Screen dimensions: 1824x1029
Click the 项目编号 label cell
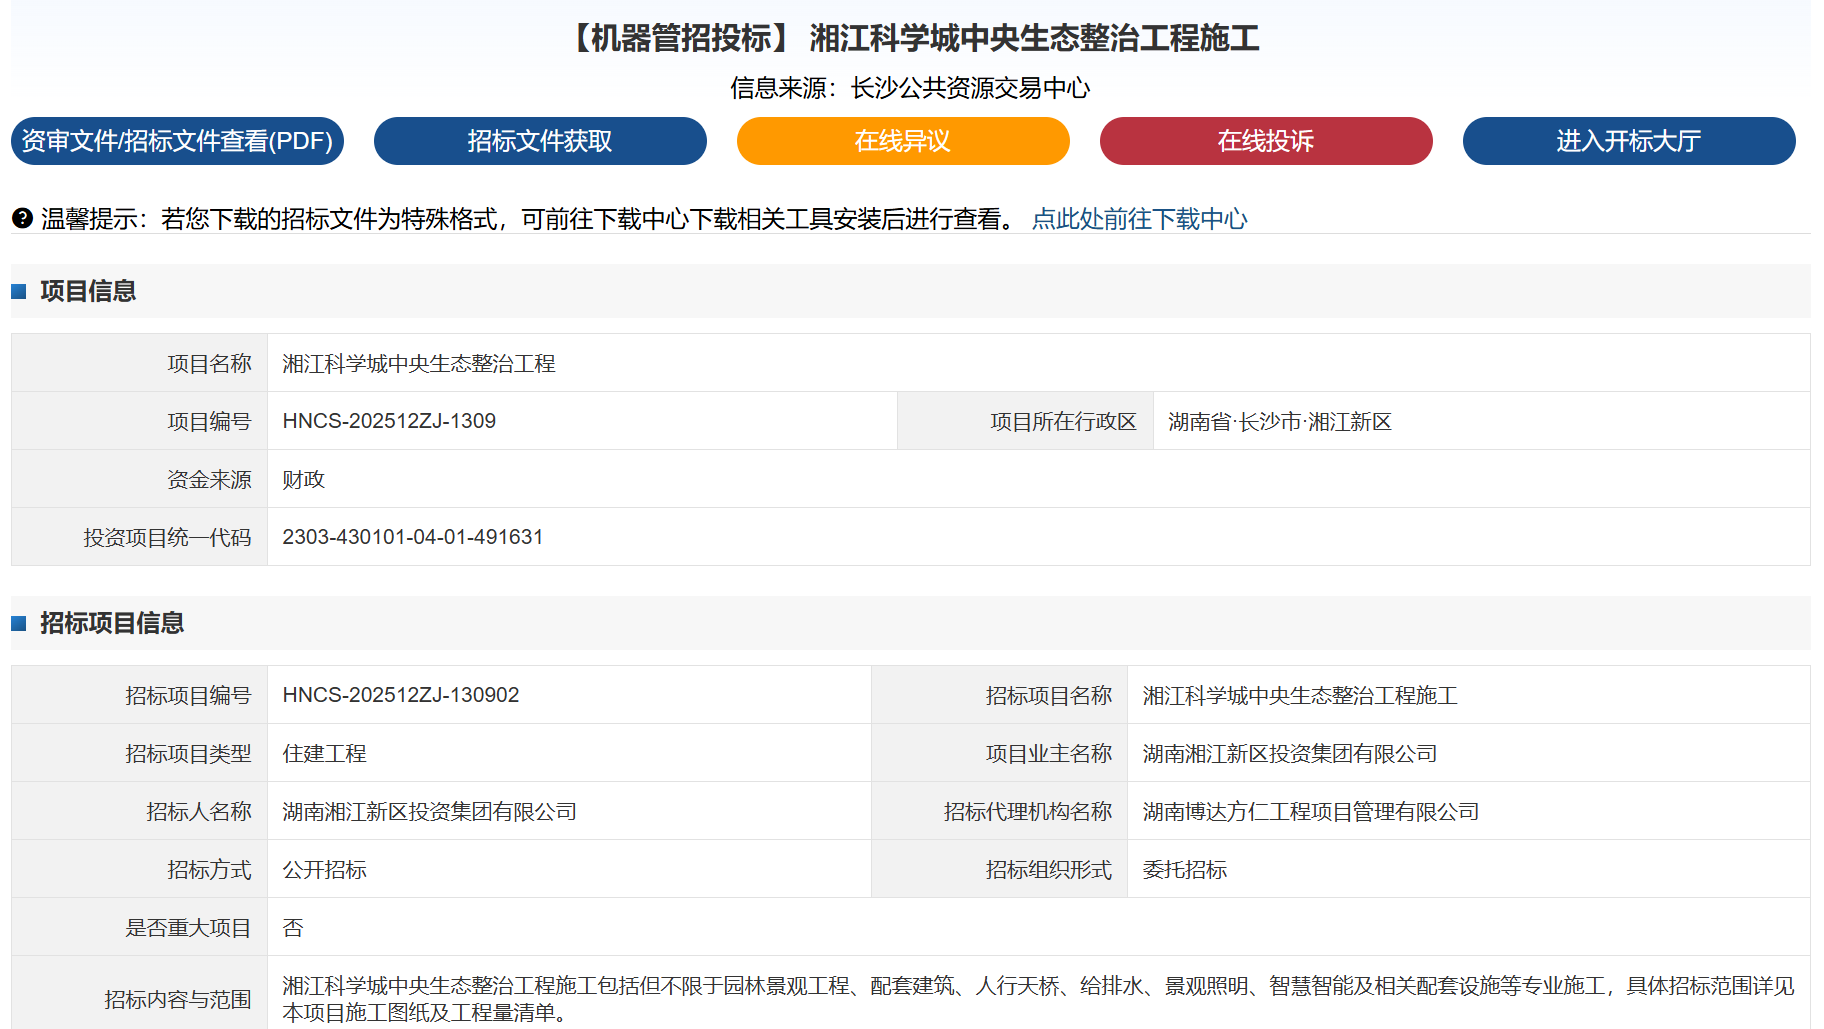pyautogui.click(x=140, y=421)
